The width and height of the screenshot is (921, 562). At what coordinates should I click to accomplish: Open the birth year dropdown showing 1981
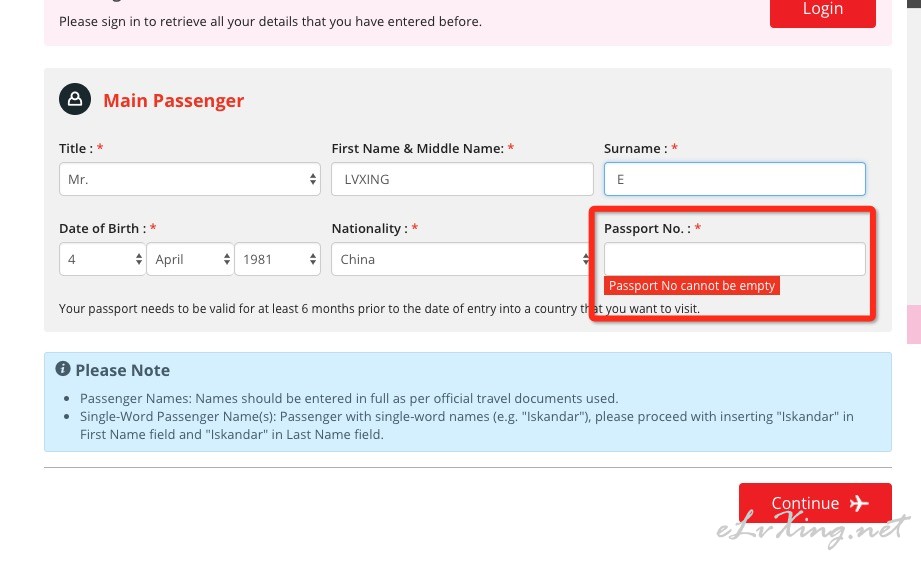pos(278,259)
